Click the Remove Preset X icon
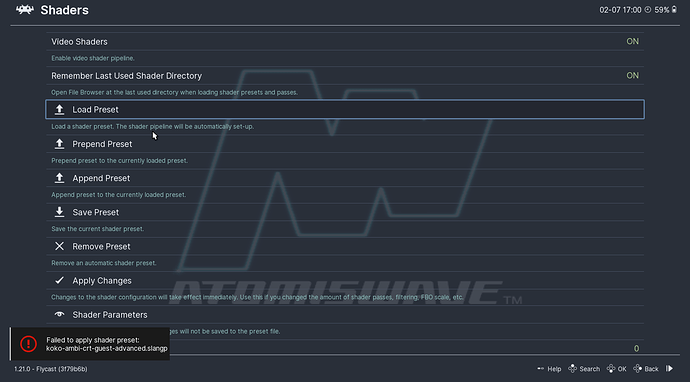The image size is (690, 382). click(x=59, y=246)
